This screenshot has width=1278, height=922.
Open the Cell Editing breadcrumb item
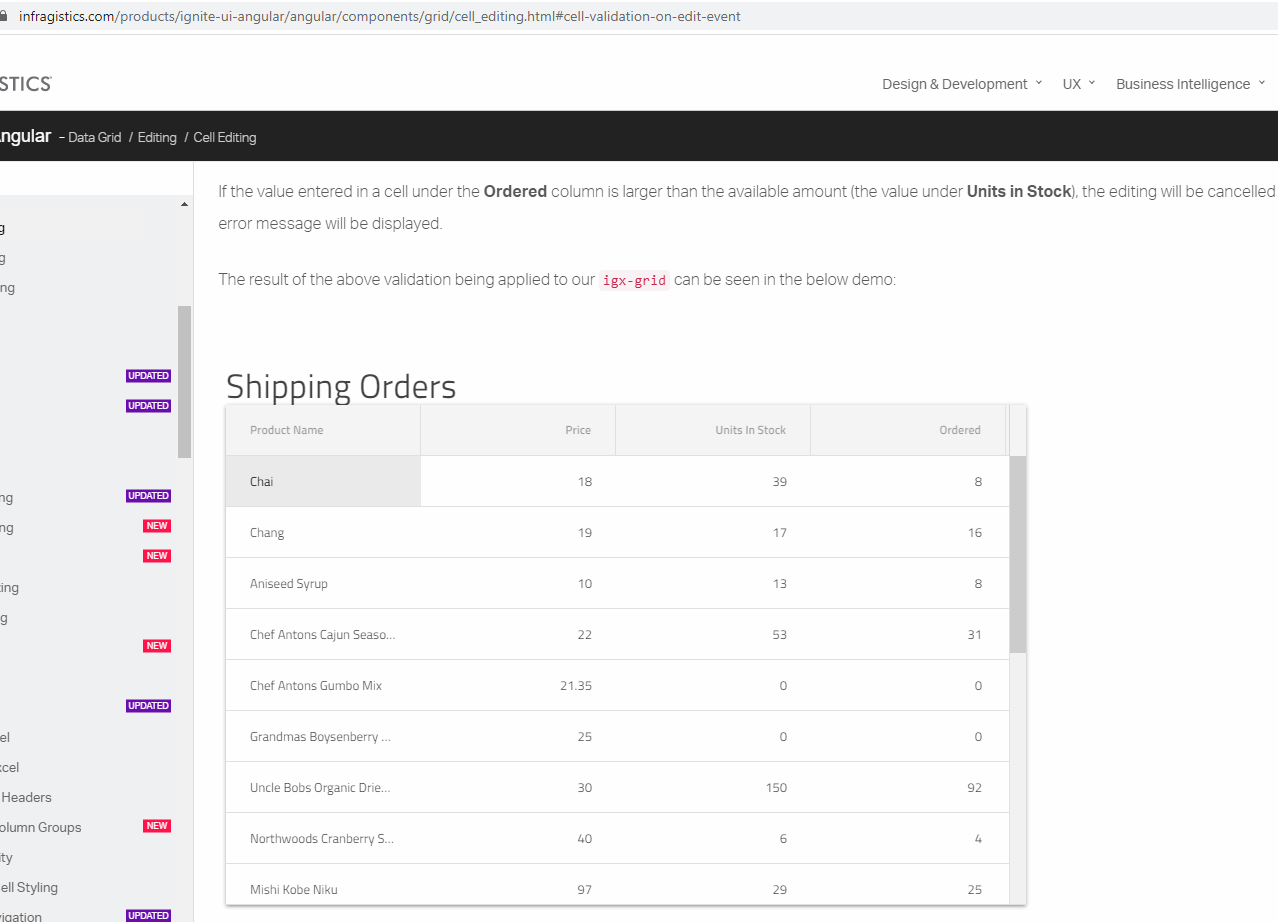[224, 137]
